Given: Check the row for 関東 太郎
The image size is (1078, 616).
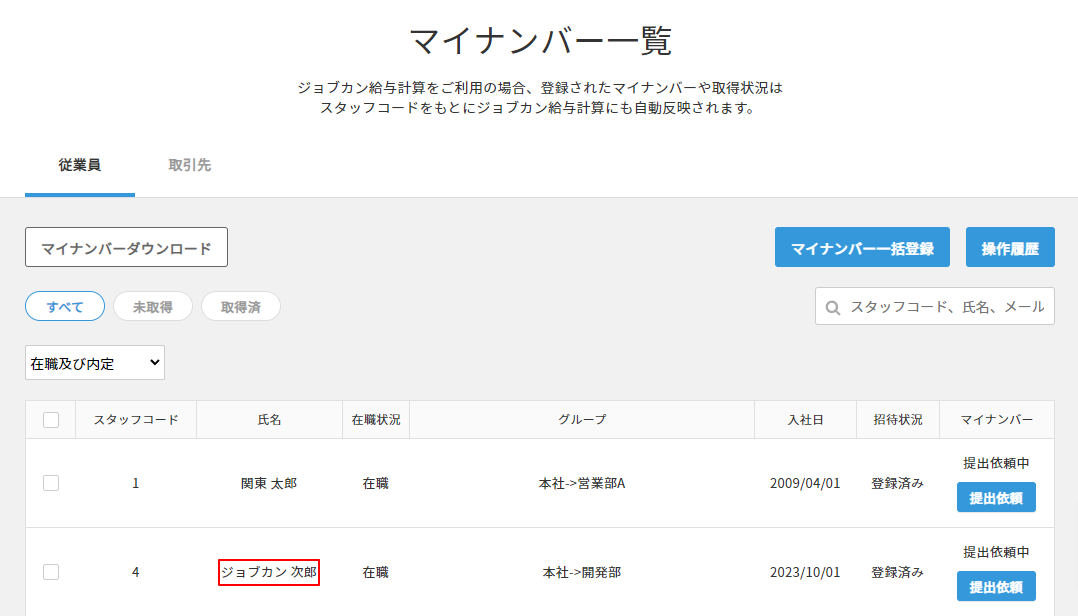Looking at the screenshot, I should point(51,483).
